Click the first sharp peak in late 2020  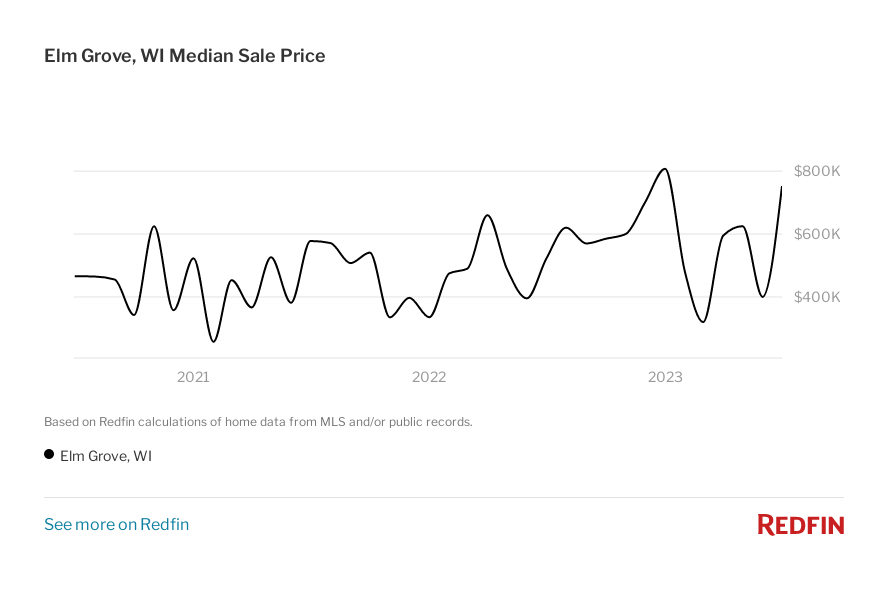[x=154, y=227]
